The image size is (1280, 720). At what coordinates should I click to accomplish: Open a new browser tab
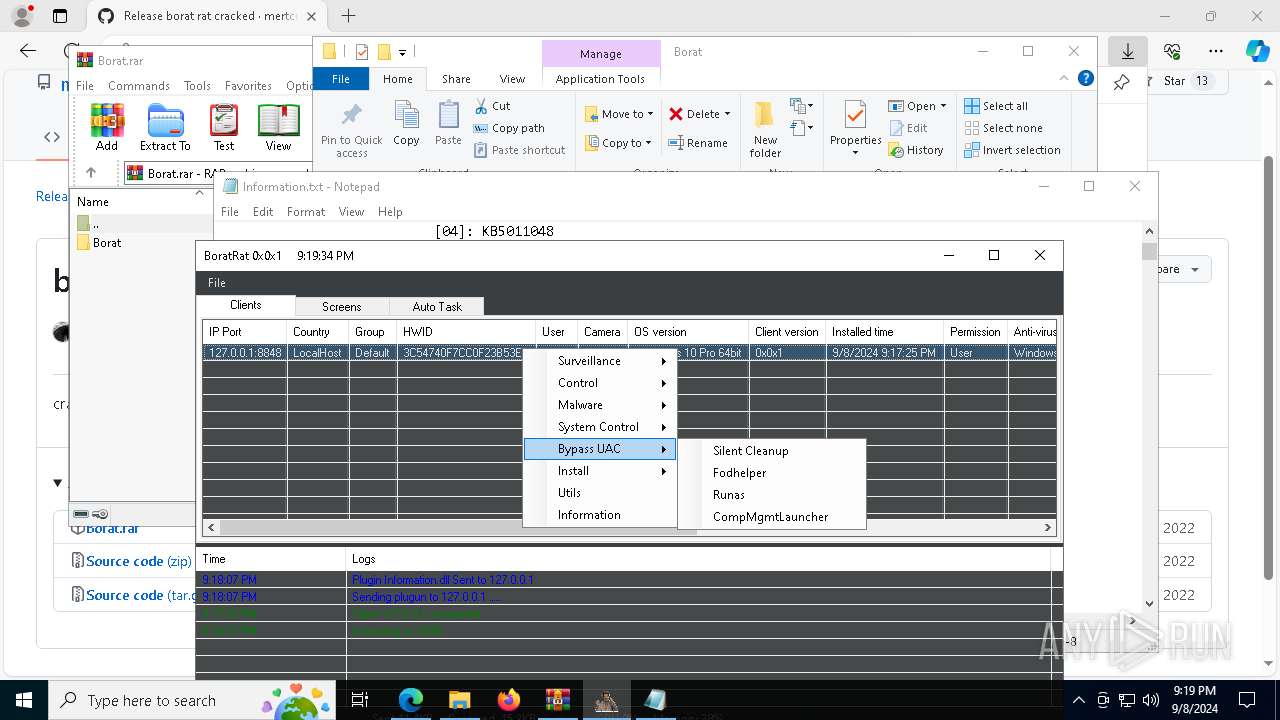pyautogui.click(x=348, y=16)
